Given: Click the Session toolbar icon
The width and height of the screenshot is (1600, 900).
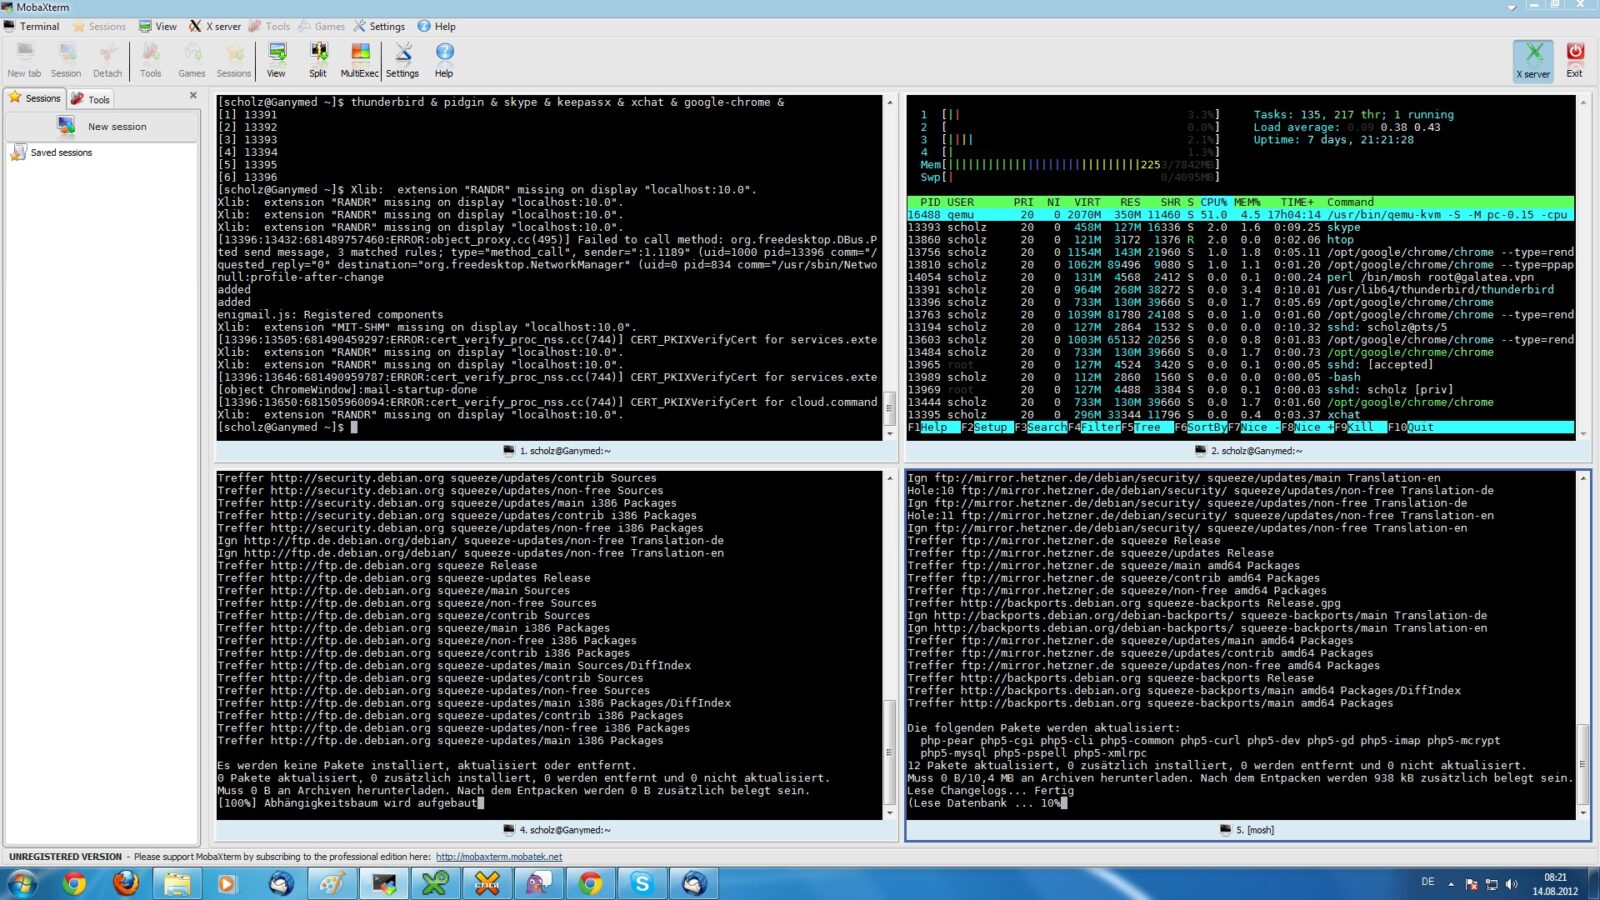Looking at the screenshot, I should click(66, 60).
